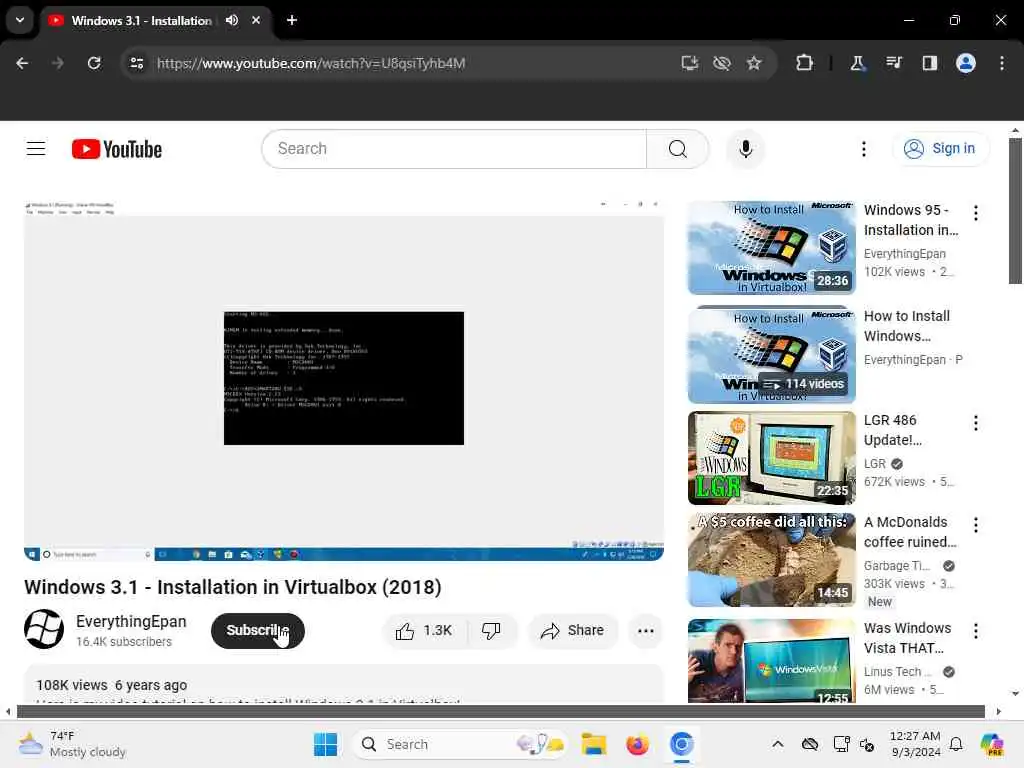Open How to Install Windows playlist title
The height and width of the screenshot is (768, 1024).
pos(906,326)
